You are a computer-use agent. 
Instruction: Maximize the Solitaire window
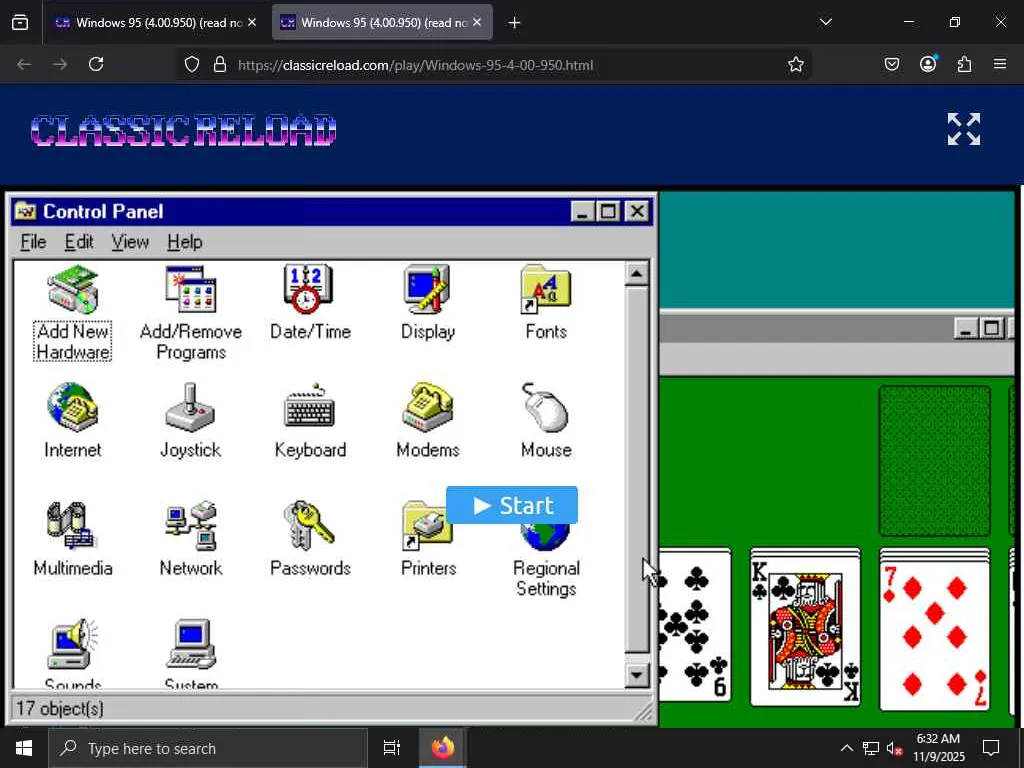point(992,328)
